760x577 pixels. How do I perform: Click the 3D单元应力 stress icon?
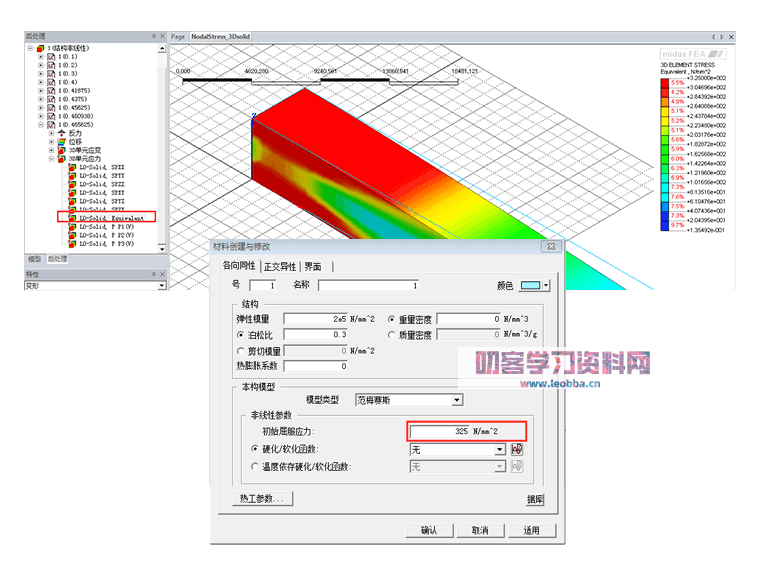coord(62,159)
